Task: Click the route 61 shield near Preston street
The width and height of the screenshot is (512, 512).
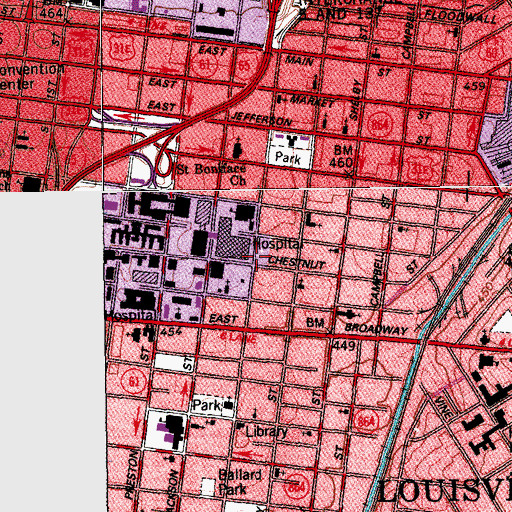Action: (x=134, y=381)
